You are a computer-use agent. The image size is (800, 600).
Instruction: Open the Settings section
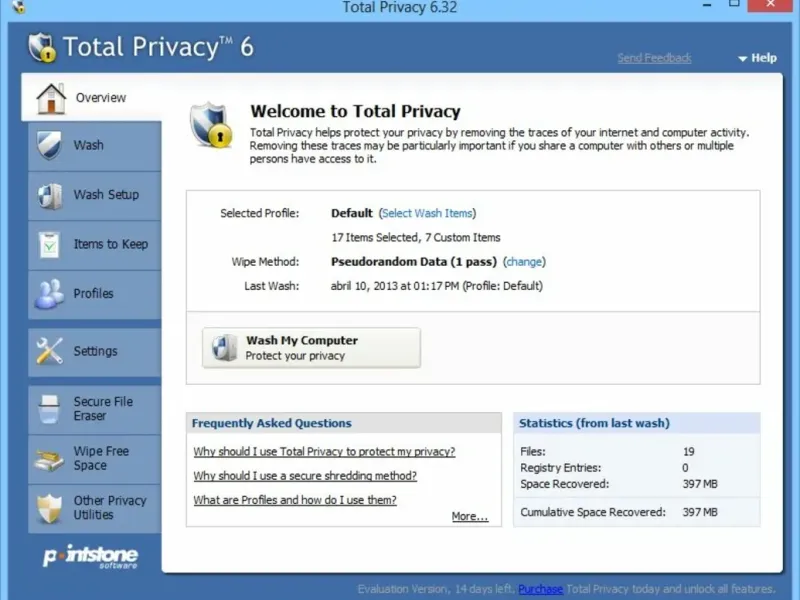[95, 352]
